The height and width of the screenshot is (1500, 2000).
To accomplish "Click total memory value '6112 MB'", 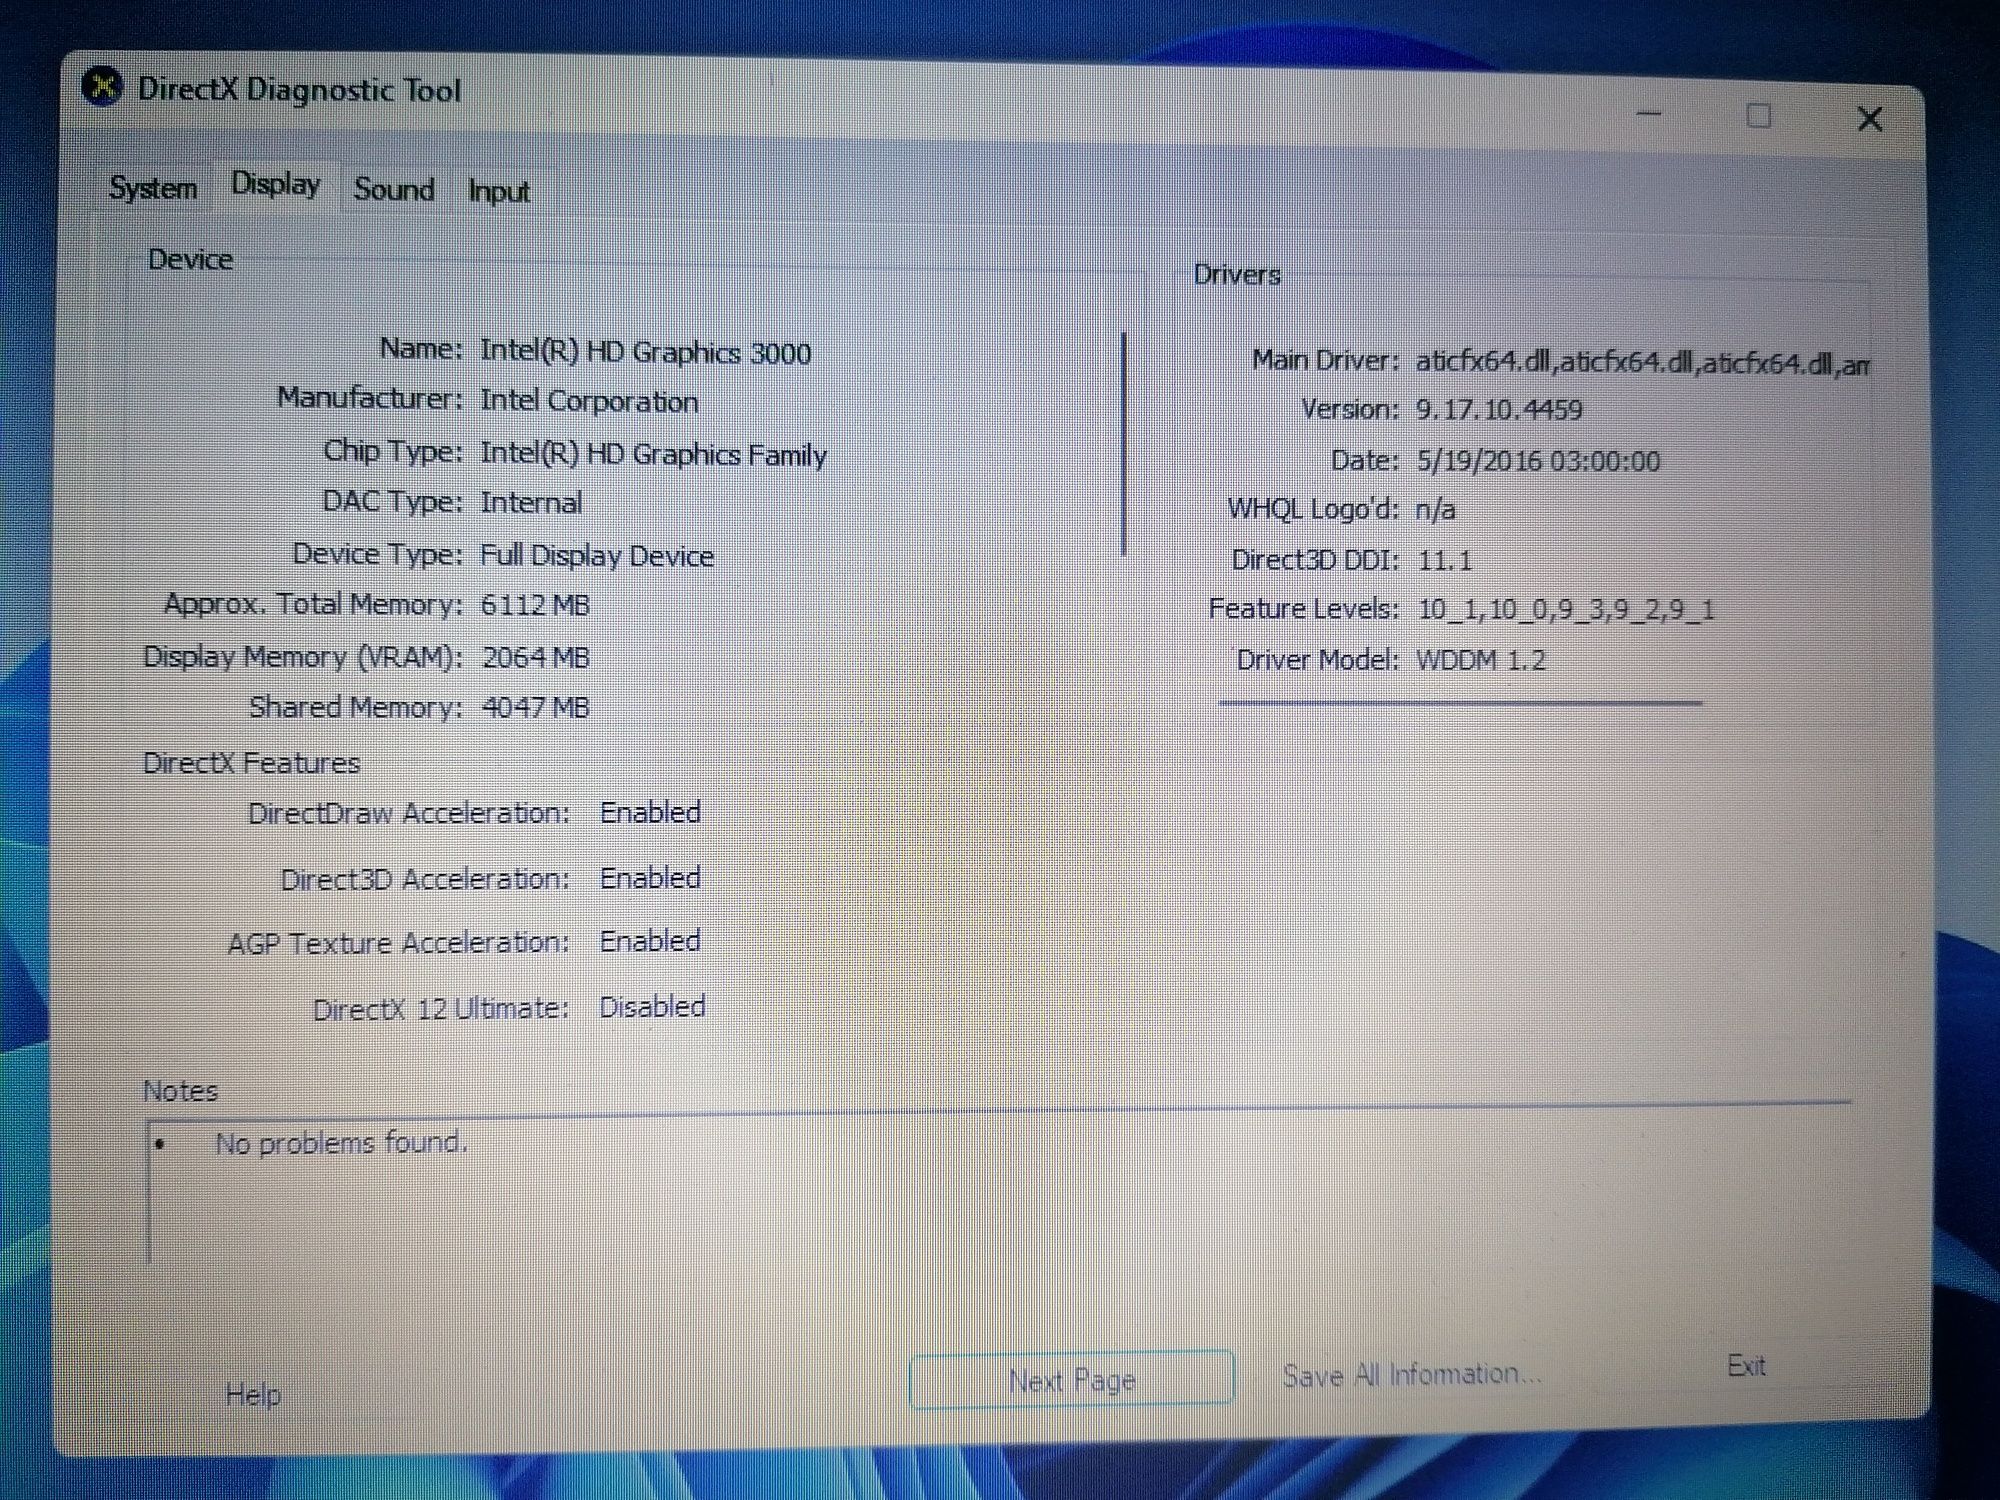I will [x=535, y=605].
